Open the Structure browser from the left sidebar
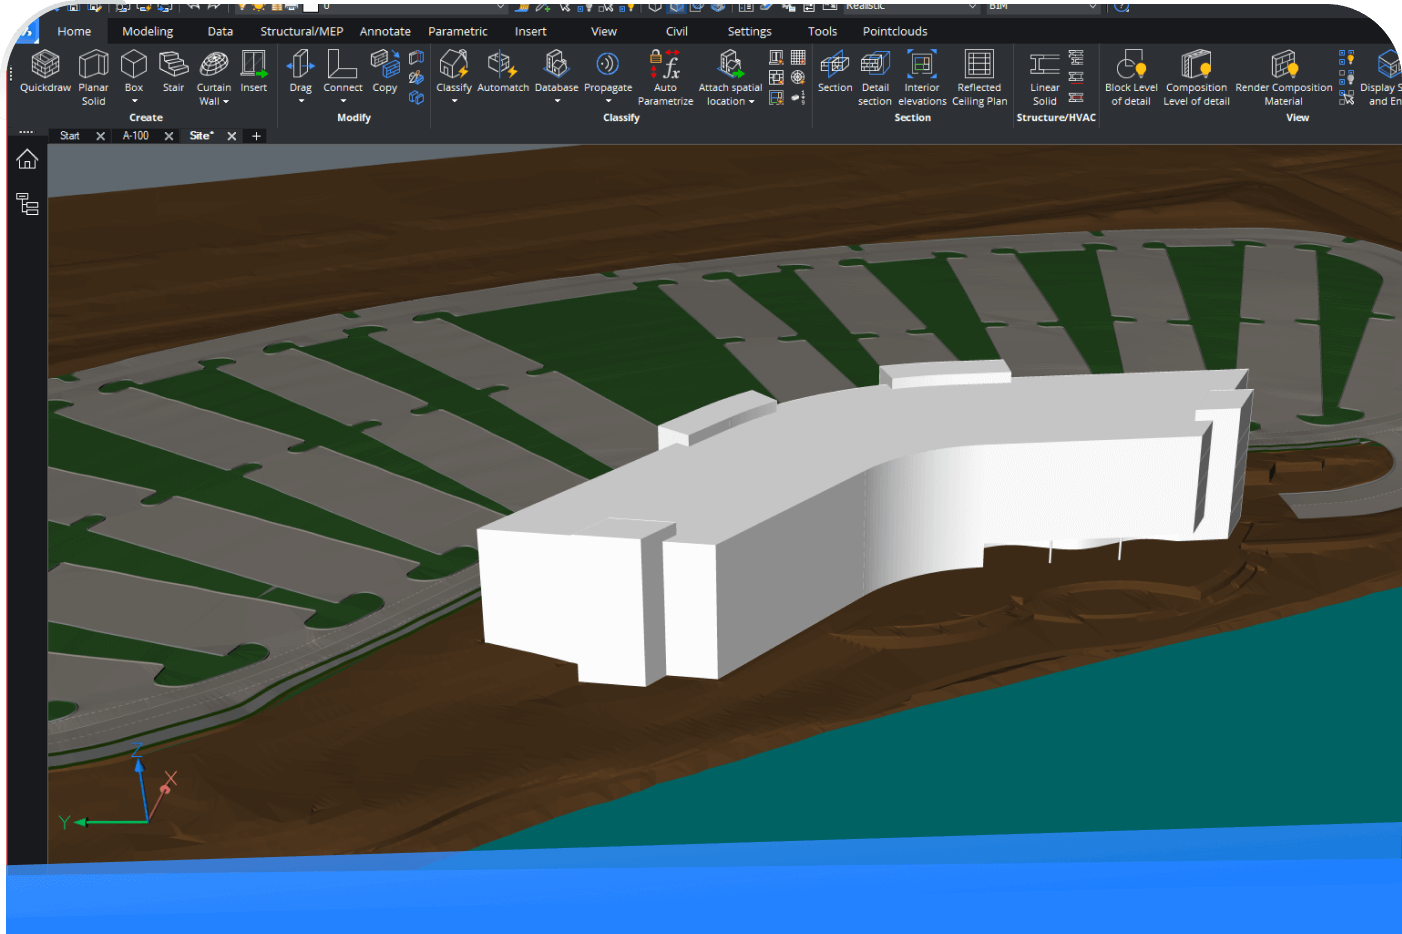 pyautogui.click(x=27, y=204)
